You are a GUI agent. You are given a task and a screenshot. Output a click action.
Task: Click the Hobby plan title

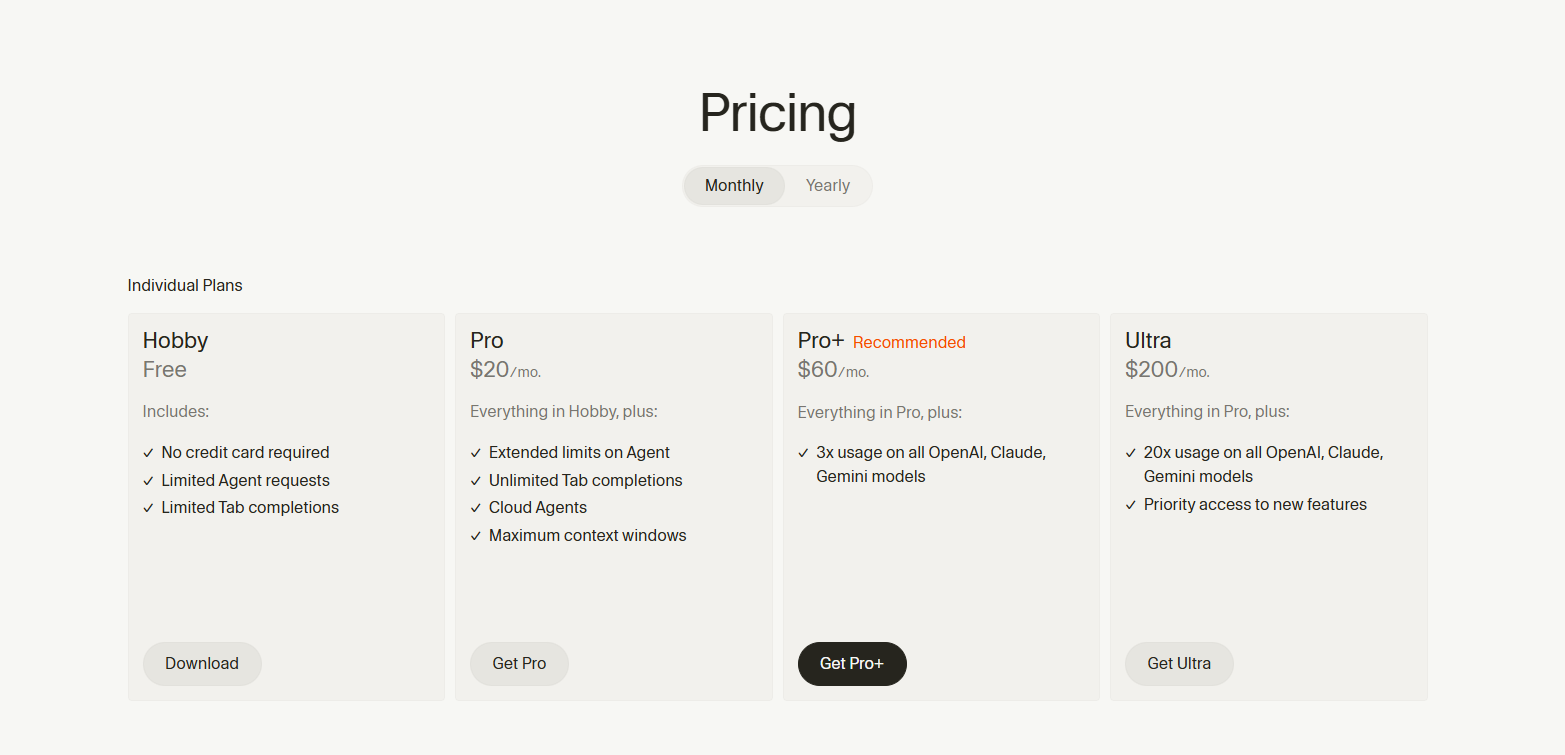(175, 341)
